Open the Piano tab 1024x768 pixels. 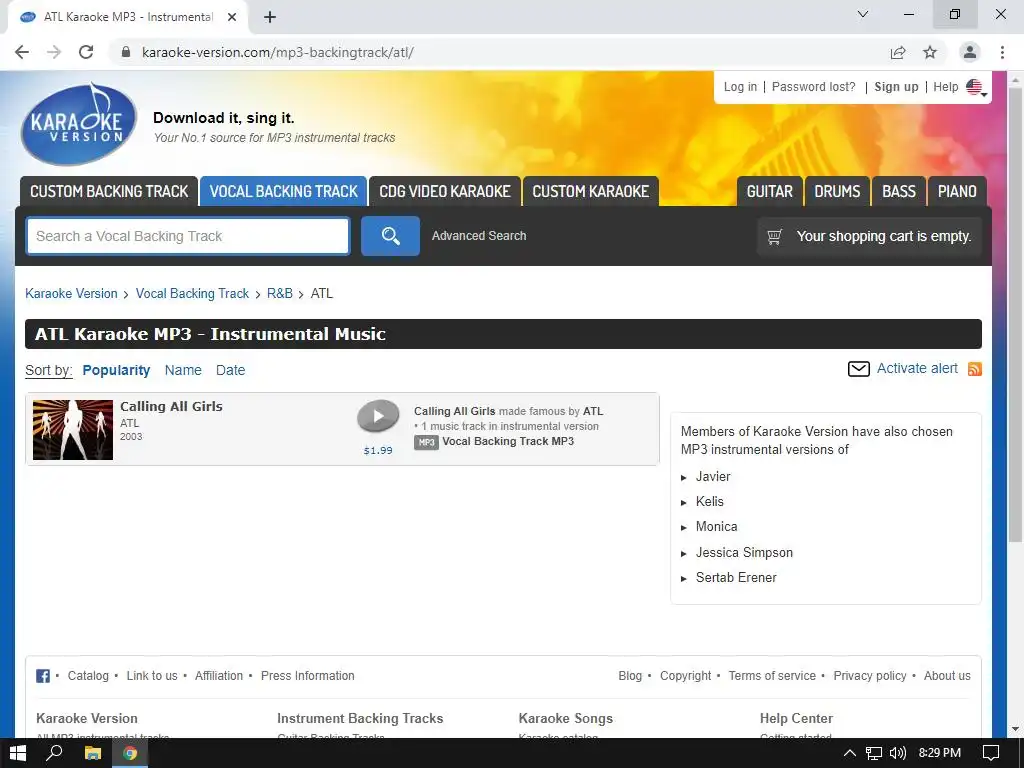pos(957,191)
